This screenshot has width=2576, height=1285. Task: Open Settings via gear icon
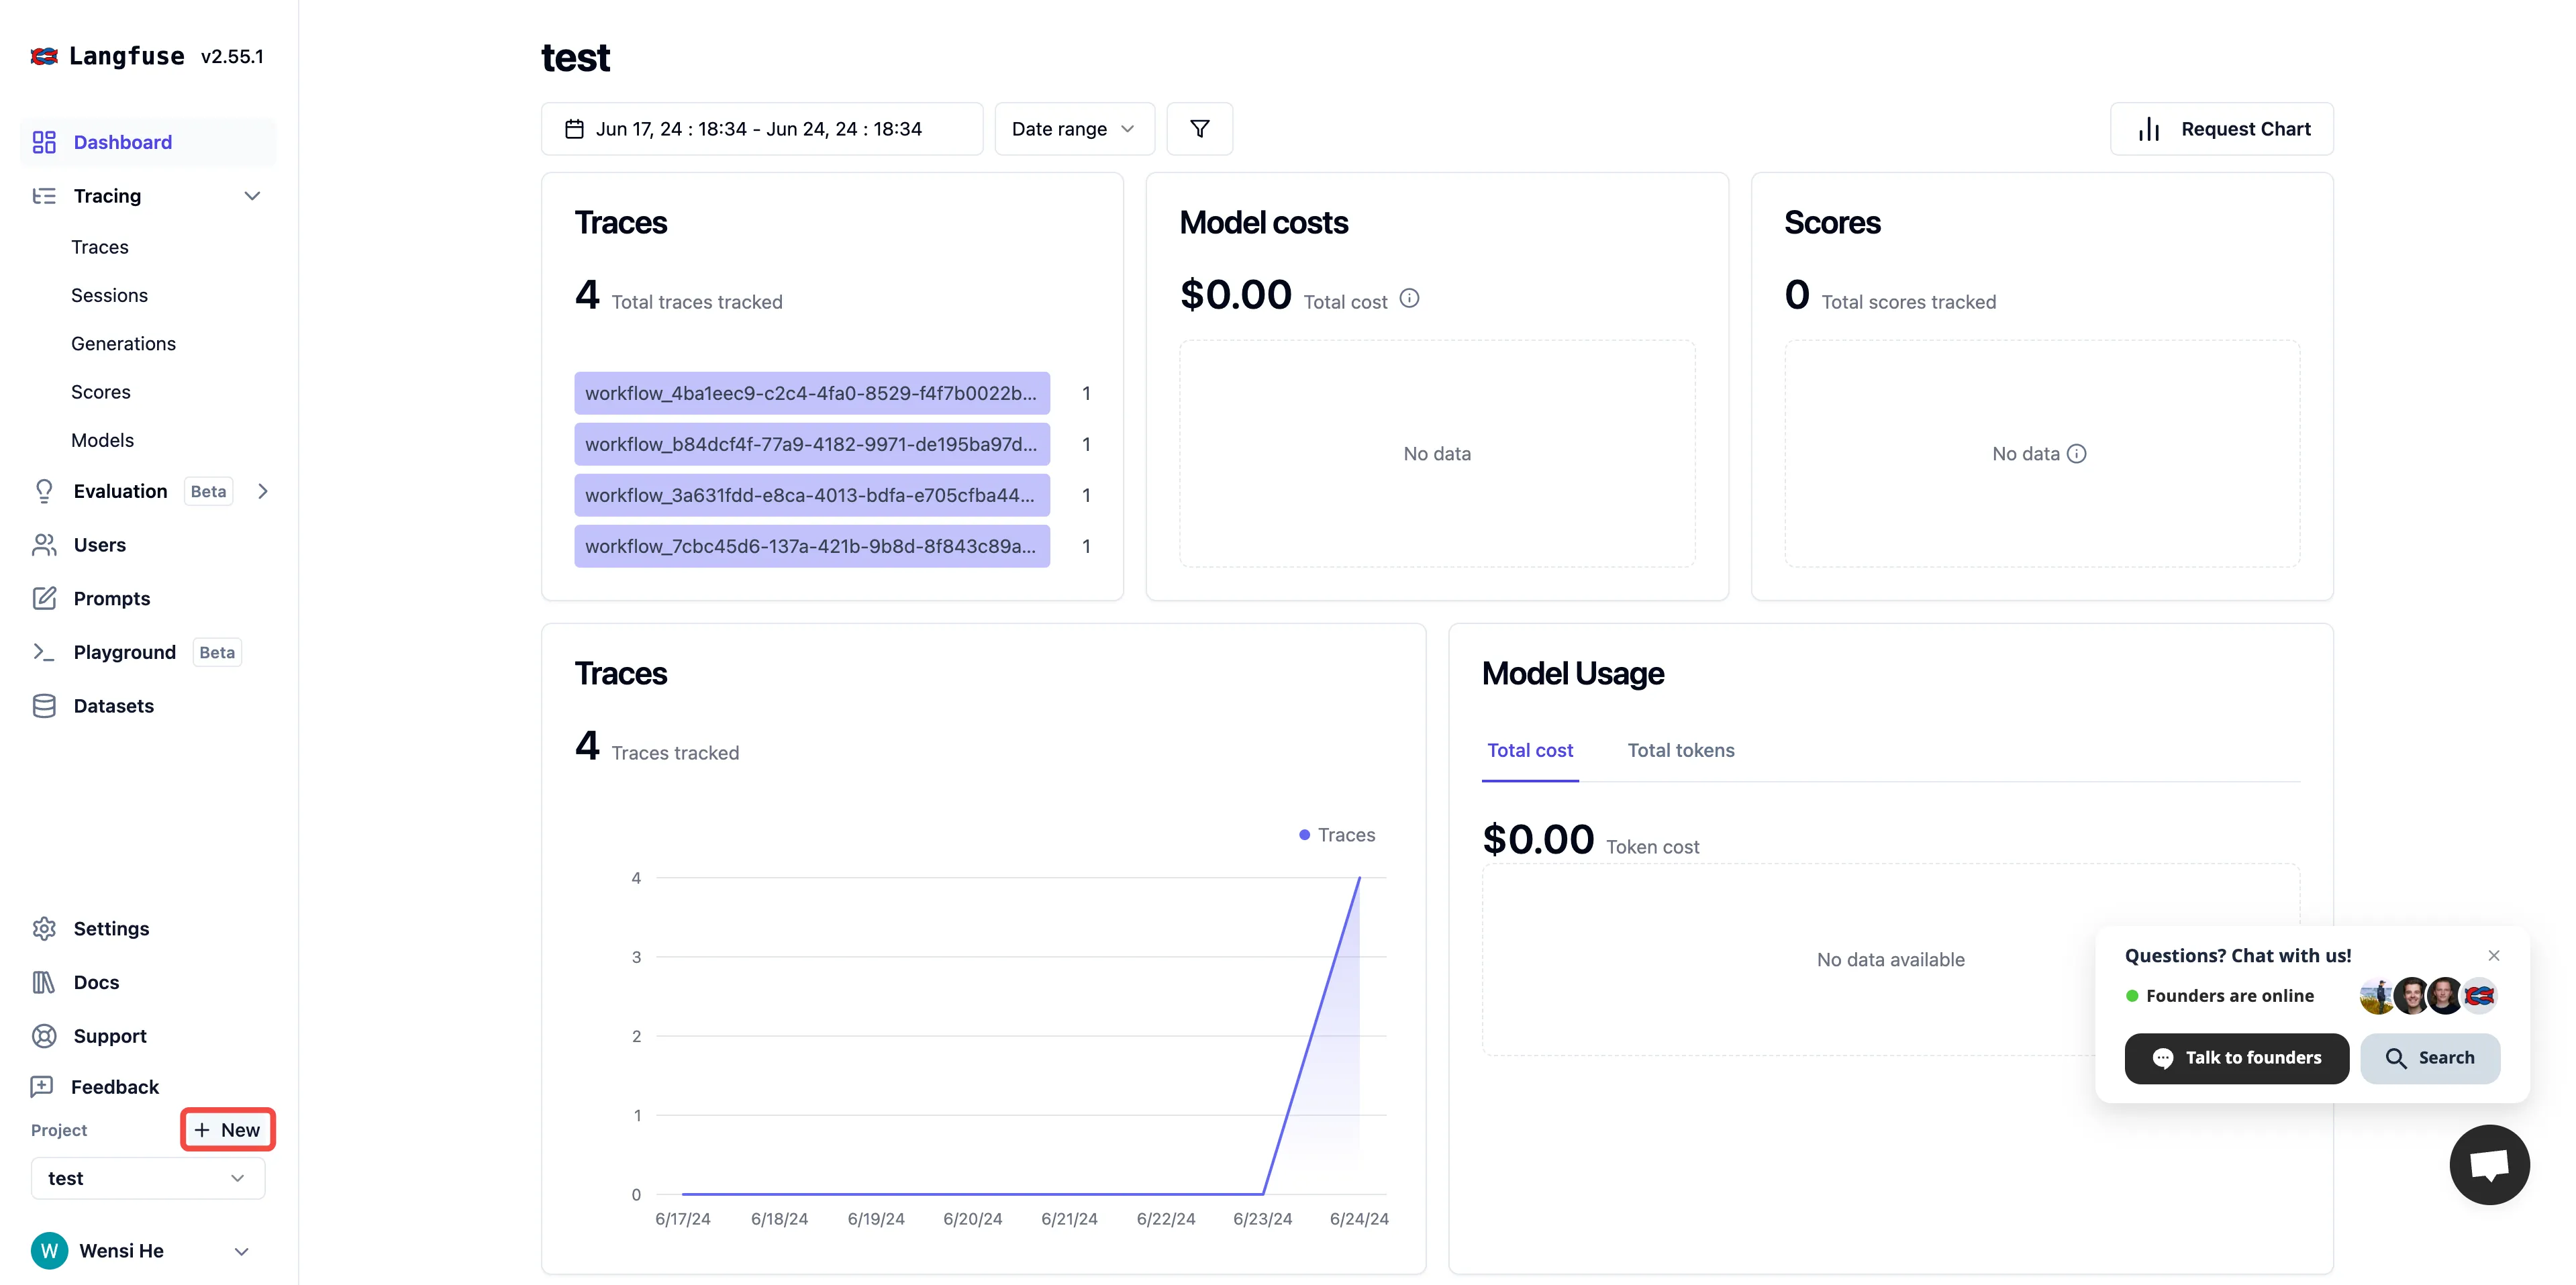pos(44,928)
